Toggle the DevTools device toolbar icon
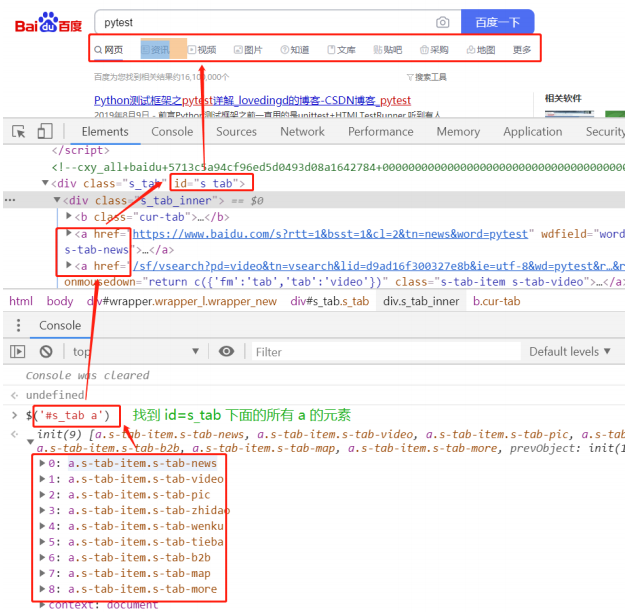This screenshot has width=632, height=612. (45, 131)
